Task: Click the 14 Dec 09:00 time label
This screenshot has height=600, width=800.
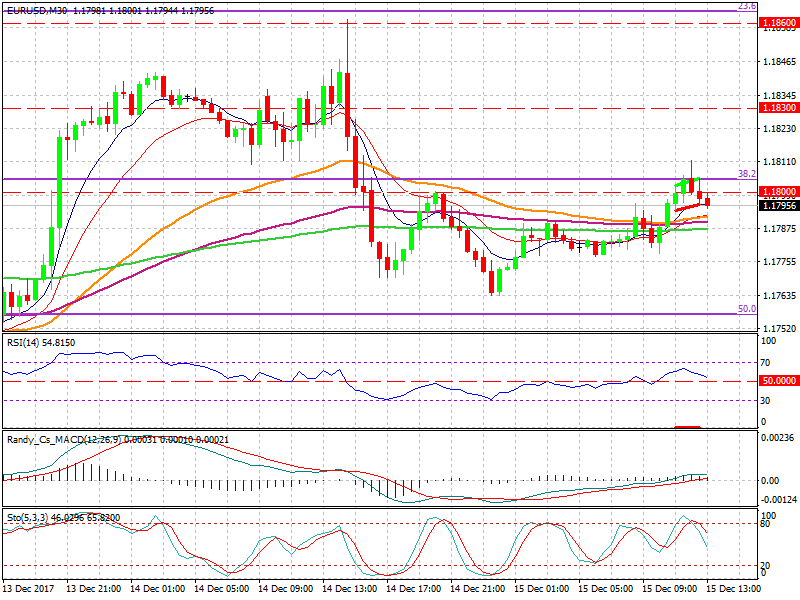Action: point(286,588)
